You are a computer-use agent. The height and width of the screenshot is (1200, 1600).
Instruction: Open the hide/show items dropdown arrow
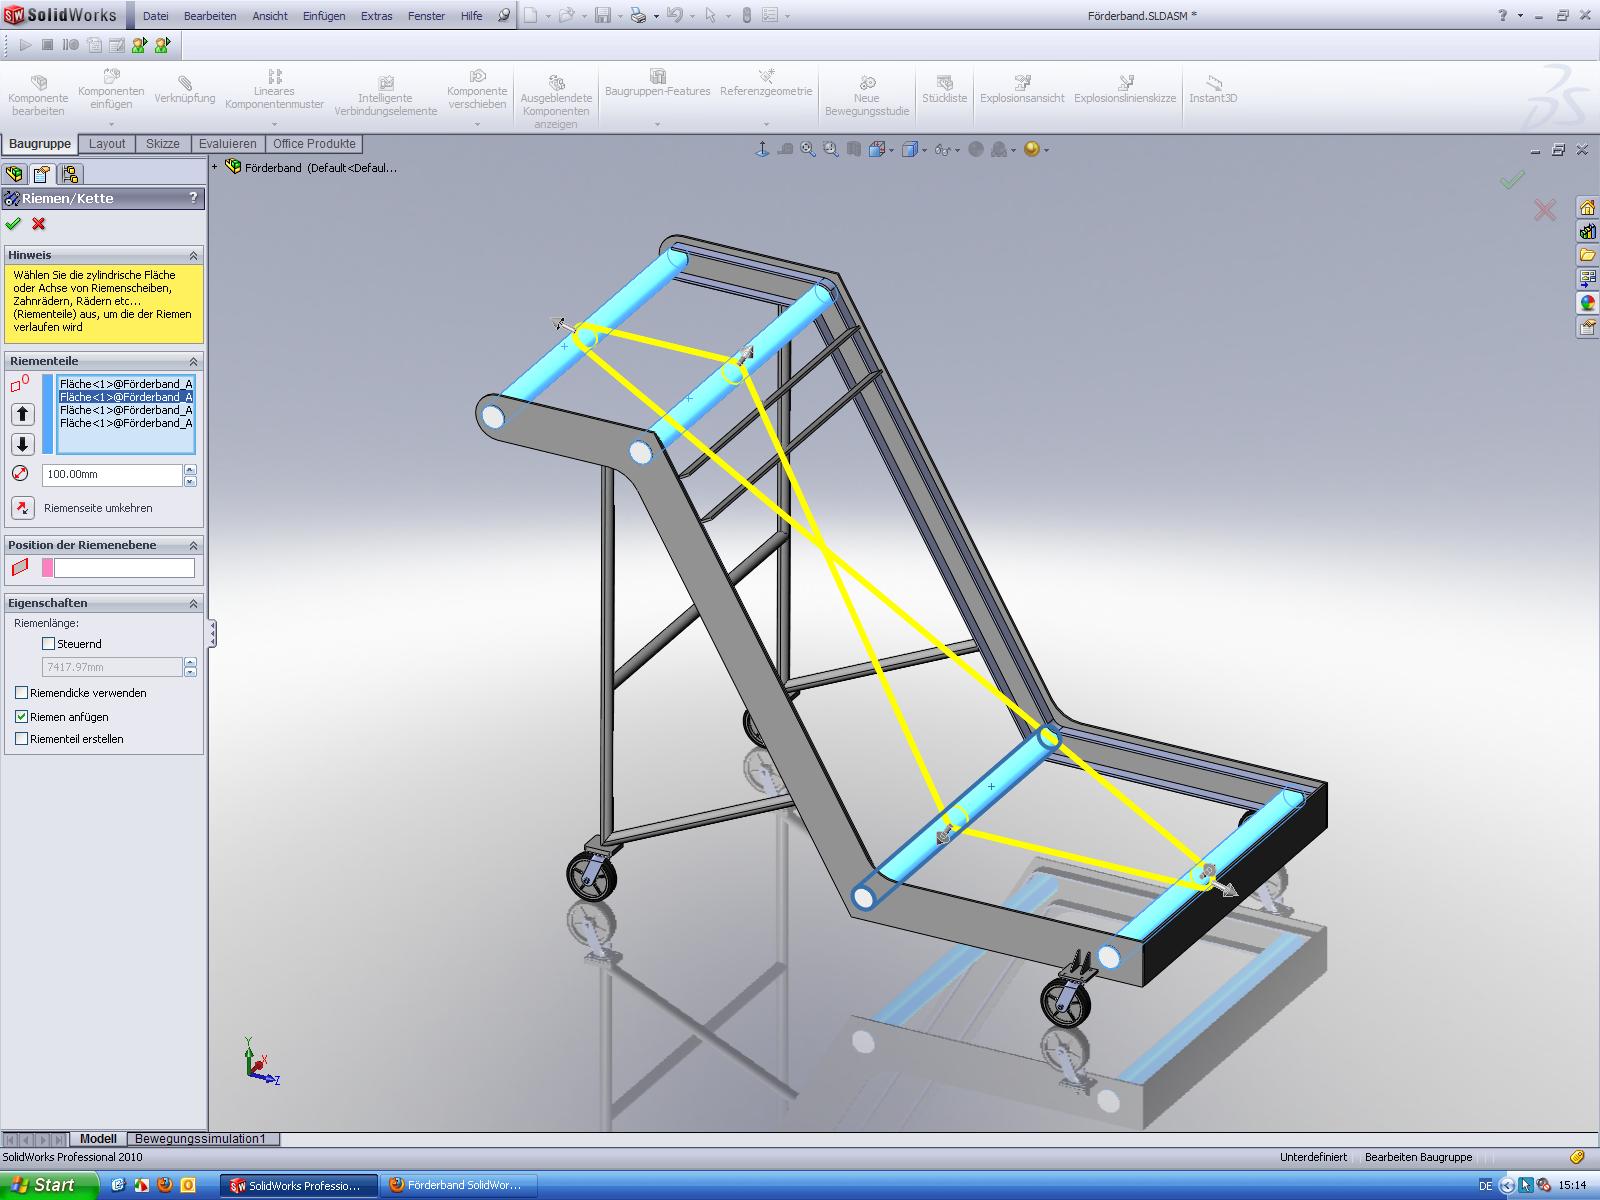click(x=957, y=151)
